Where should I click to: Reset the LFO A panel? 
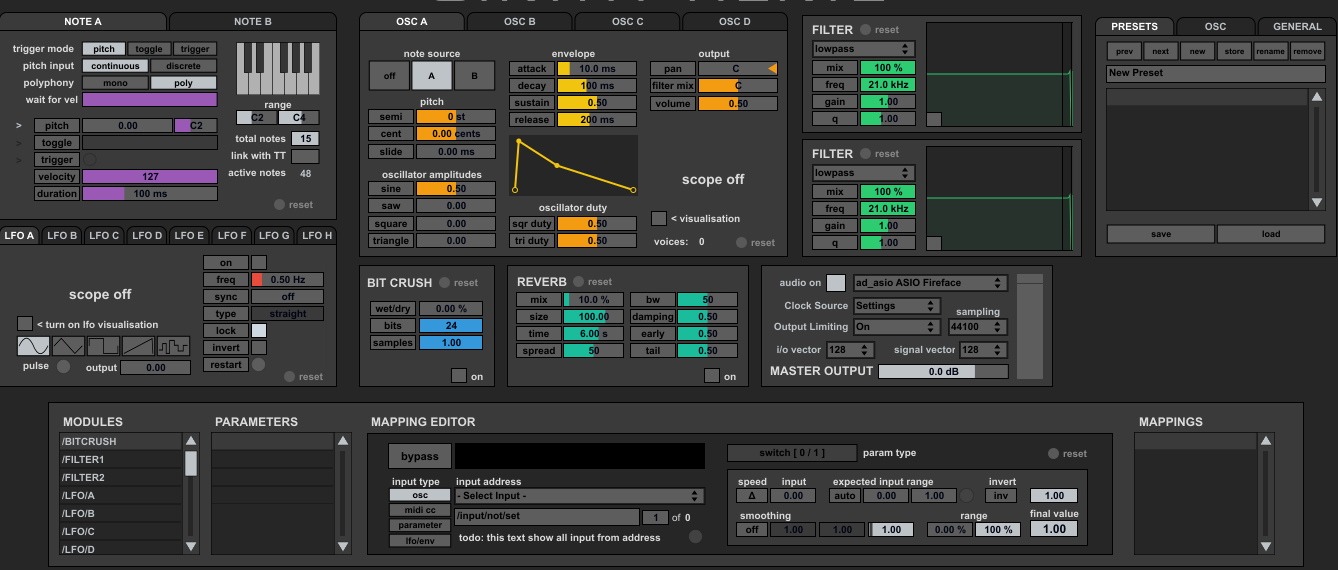point(289,377)
